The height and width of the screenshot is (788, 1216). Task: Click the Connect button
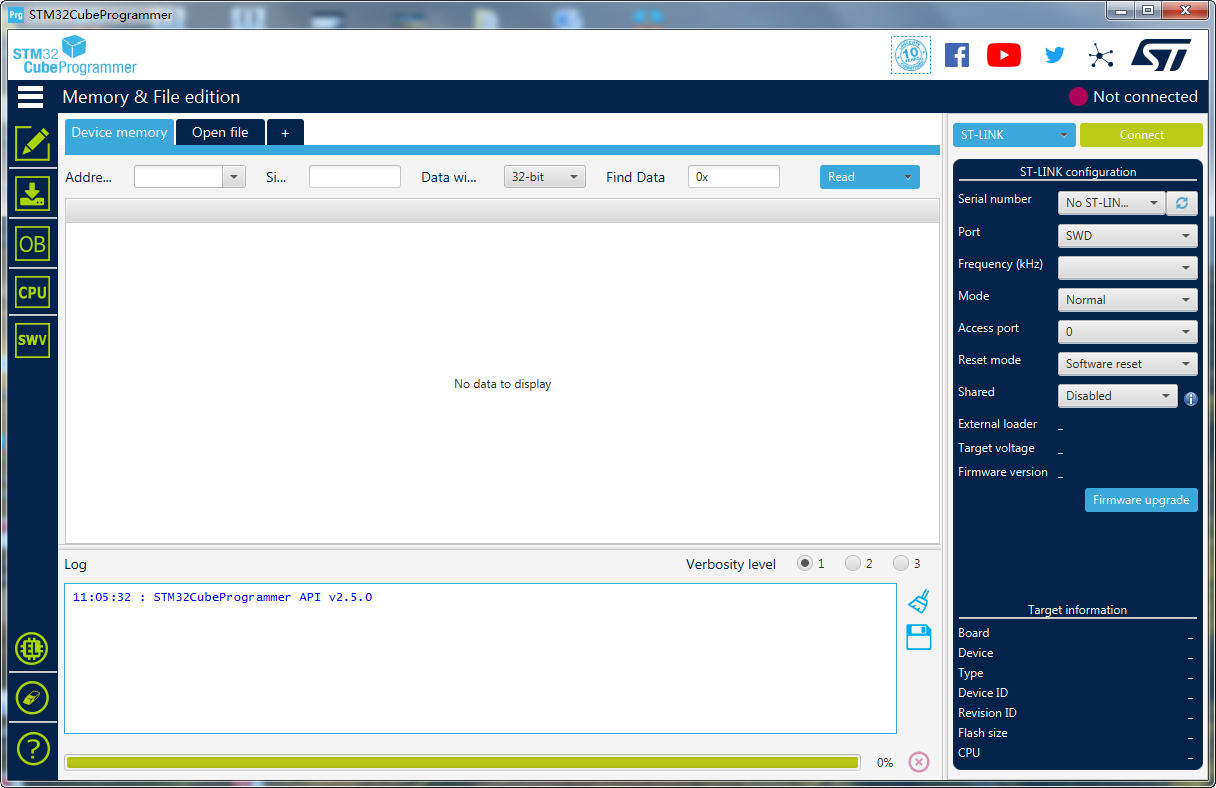click(x=1141, y=135)
